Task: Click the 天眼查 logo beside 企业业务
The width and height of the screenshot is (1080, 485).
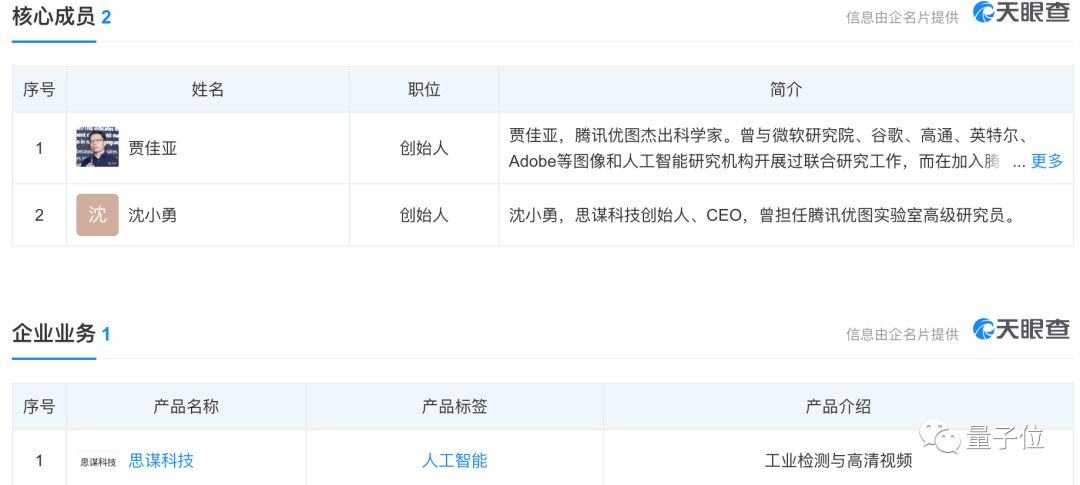Action: point(1021,330)
